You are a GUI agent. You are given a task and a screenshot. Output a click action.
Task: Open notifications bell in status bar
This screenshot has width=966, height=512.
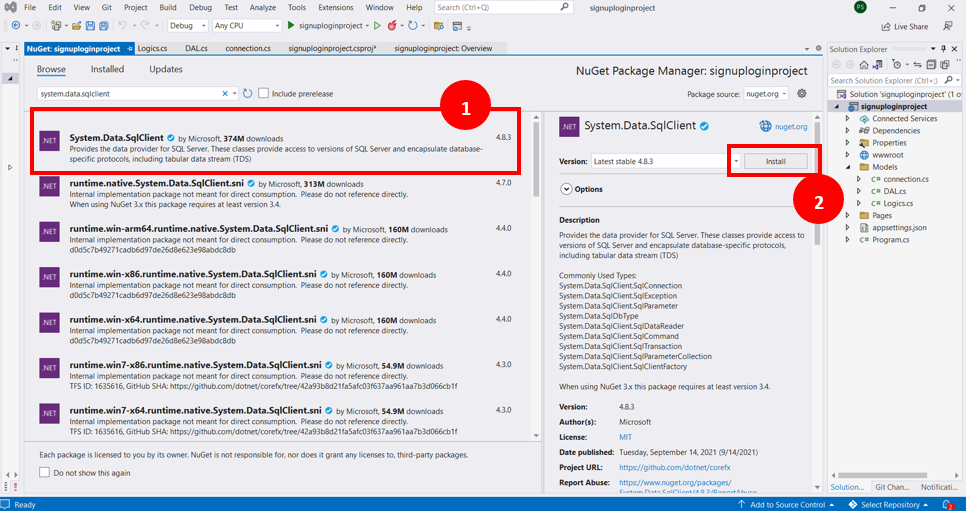pos(947,505)
